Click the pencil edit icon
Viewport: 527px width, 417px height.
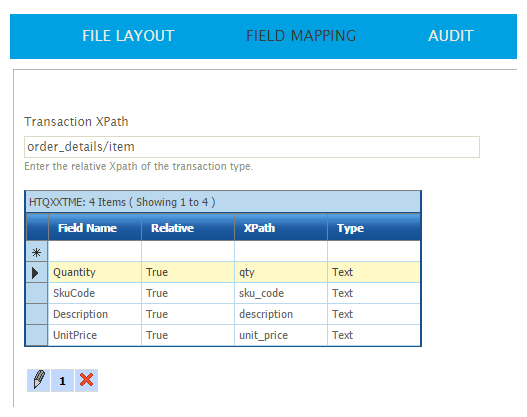tap(39, 380)
